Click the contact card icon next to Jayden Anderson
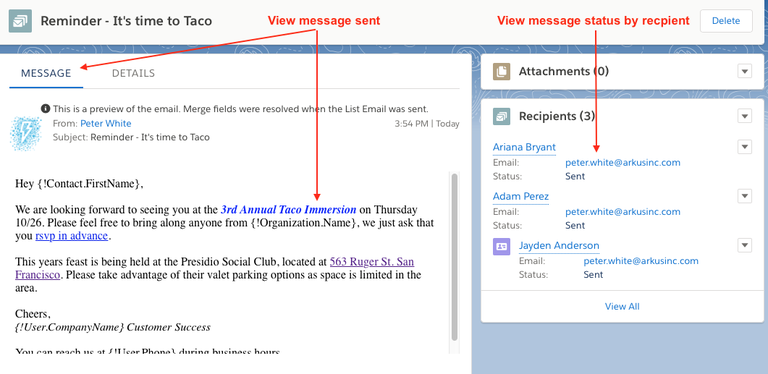Viewport: 768px width, 374px height. tap(501, 246)
